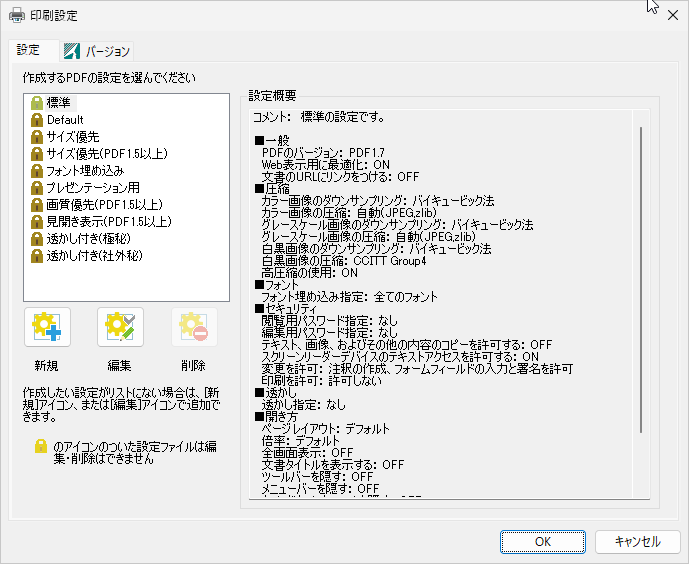The image size is (689, 564).
Task: Click the 新規 gear-plus icon
Action: 47,327
